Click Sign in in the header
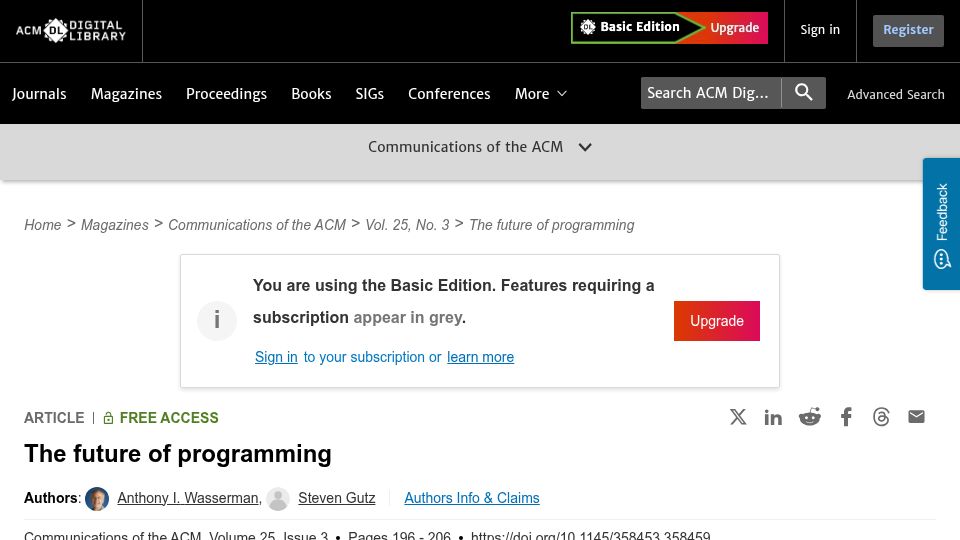Screen dimensions: 960x540 tap(820, 29)
